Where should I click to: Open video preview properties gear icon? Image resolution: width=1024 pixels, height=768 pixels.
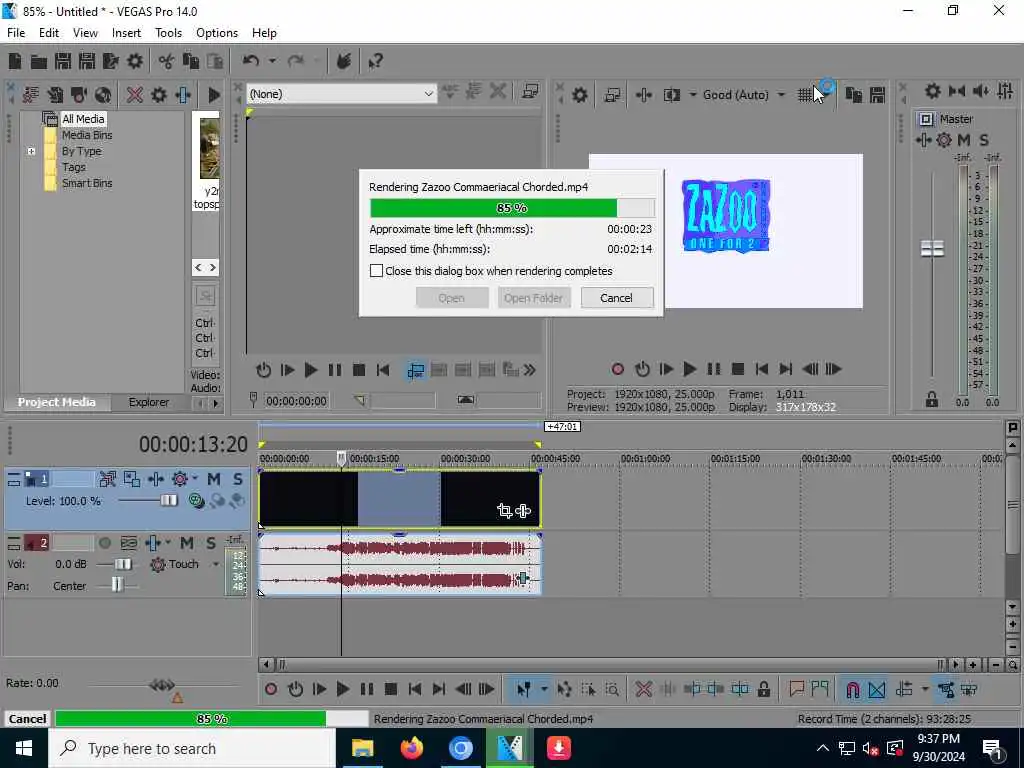coord(579,95)
